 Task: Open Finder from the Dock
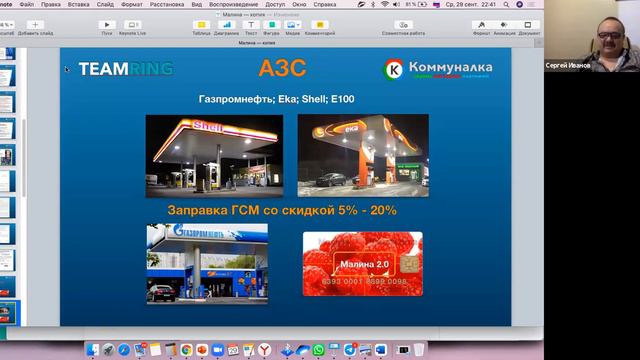(92, 350)
